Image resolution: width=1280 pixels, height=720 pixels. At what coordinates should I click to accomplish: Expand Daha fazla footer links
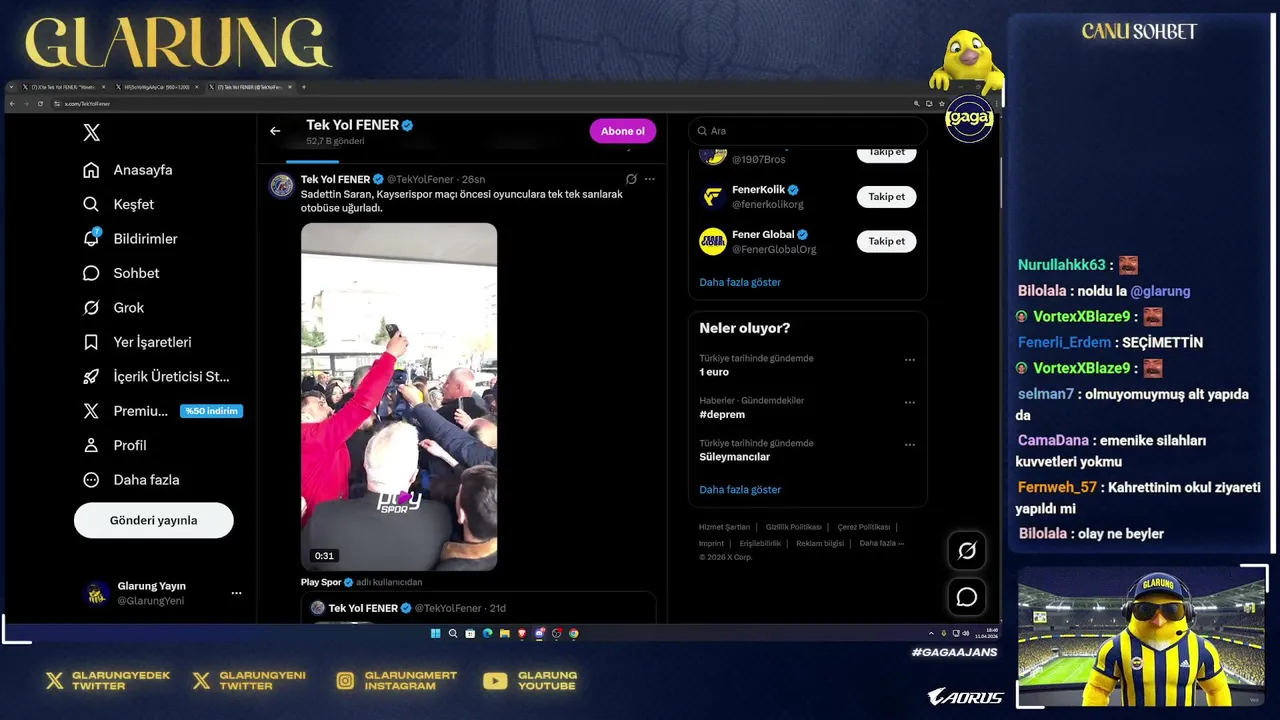coord(881,543)
